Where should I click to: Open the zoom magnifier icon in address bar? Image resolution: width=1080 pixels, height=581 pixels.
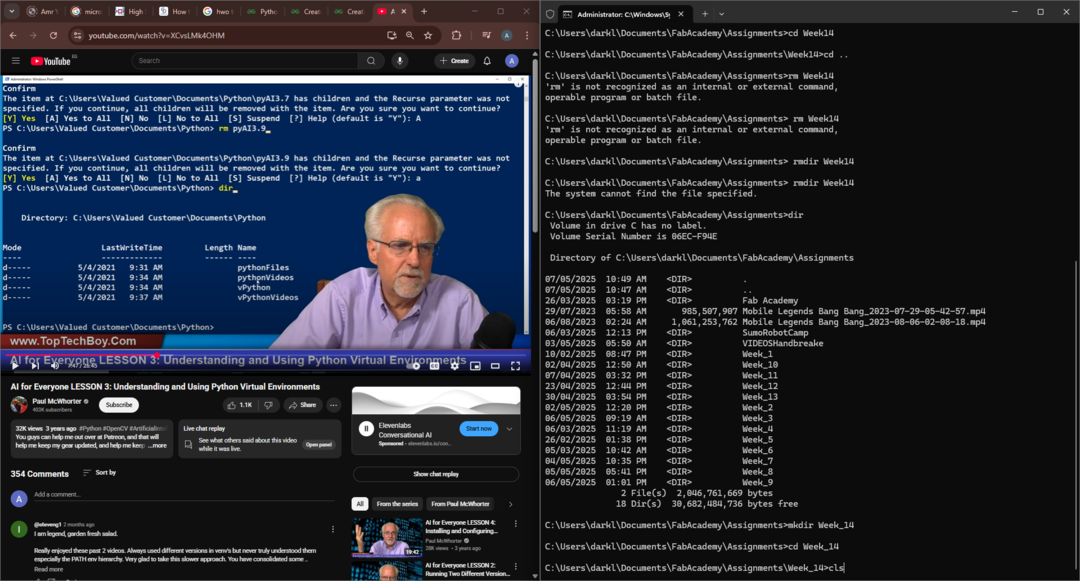pos(410,35)
